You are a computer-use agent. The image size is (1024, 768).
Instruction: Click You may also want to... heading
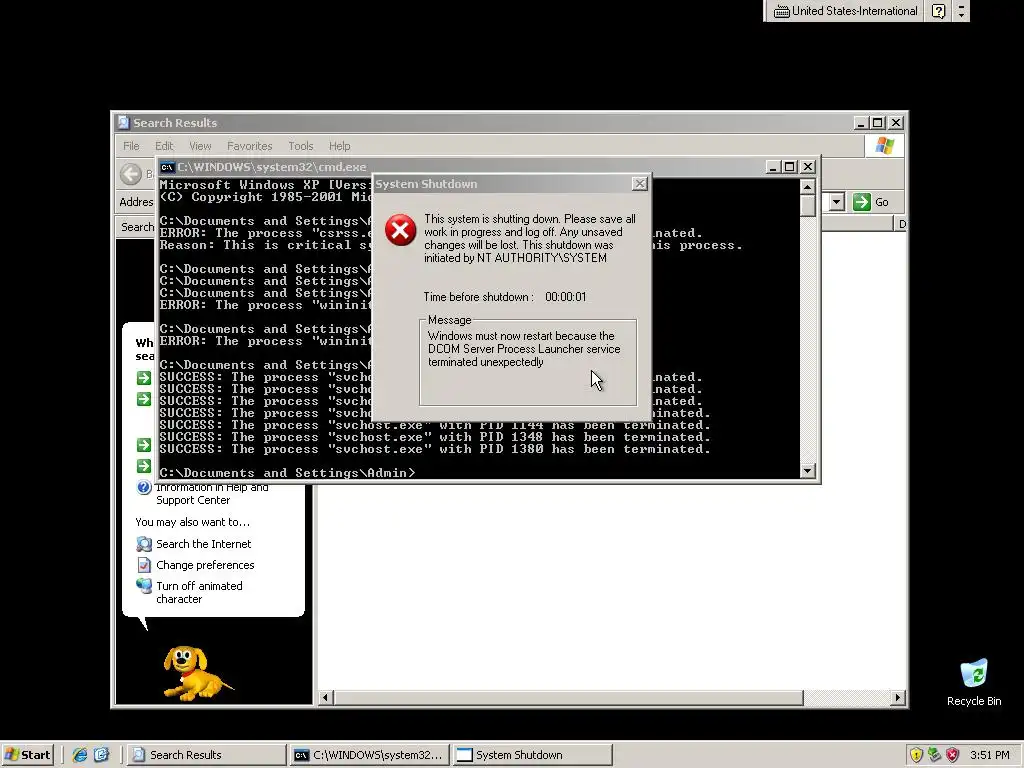[x=192, y=522]
